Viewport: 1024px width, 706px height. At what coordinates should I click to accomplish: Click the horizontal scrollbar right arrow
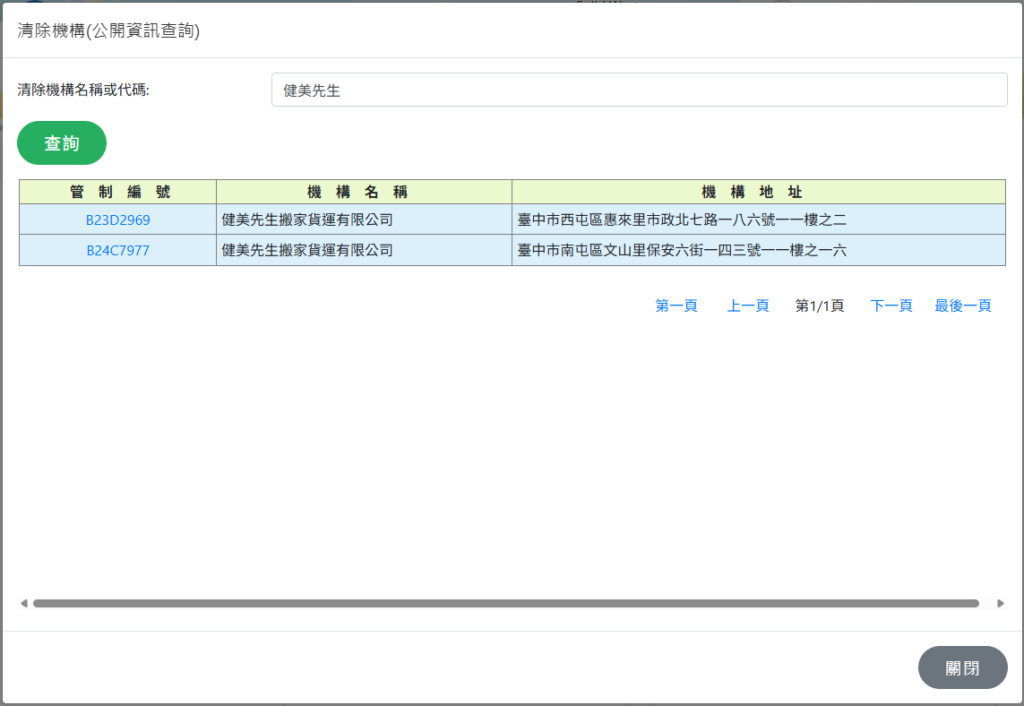point(1000,604)
